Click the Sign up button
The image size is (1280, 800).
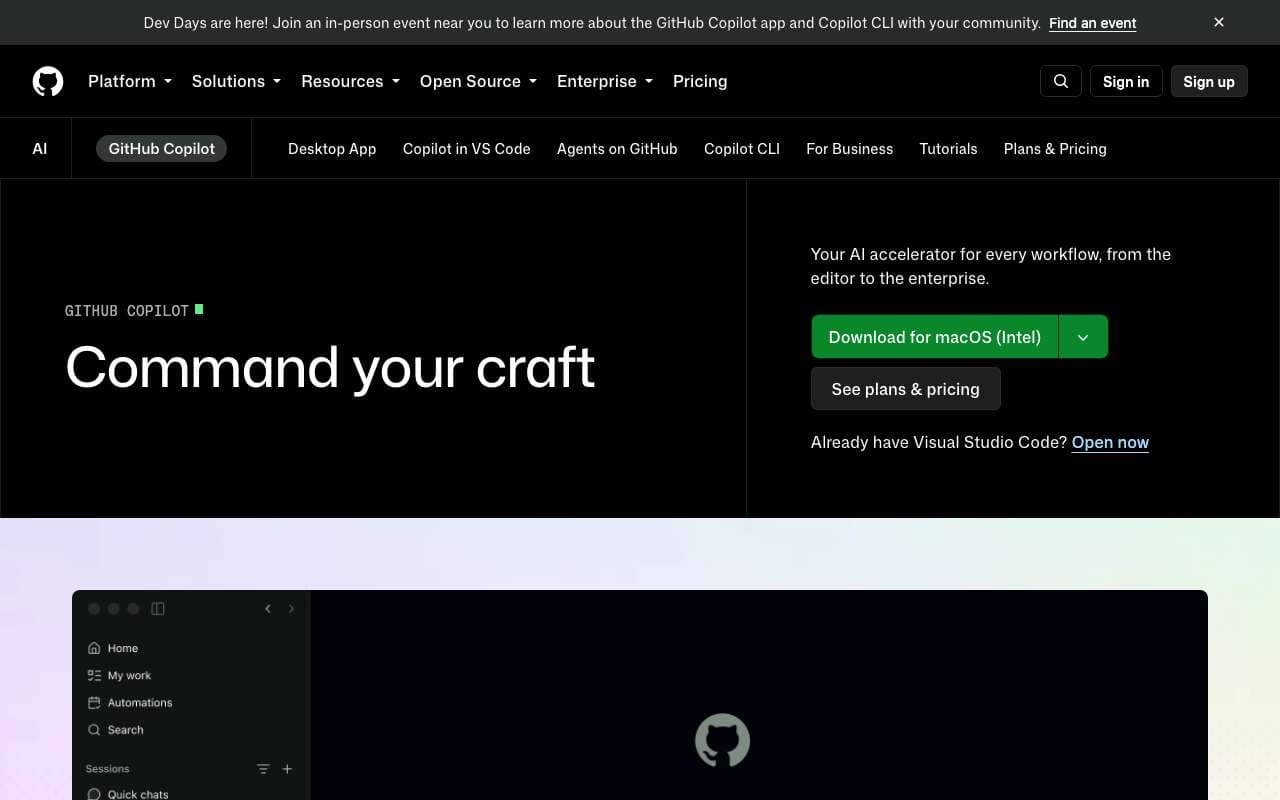coord(1209,81)
